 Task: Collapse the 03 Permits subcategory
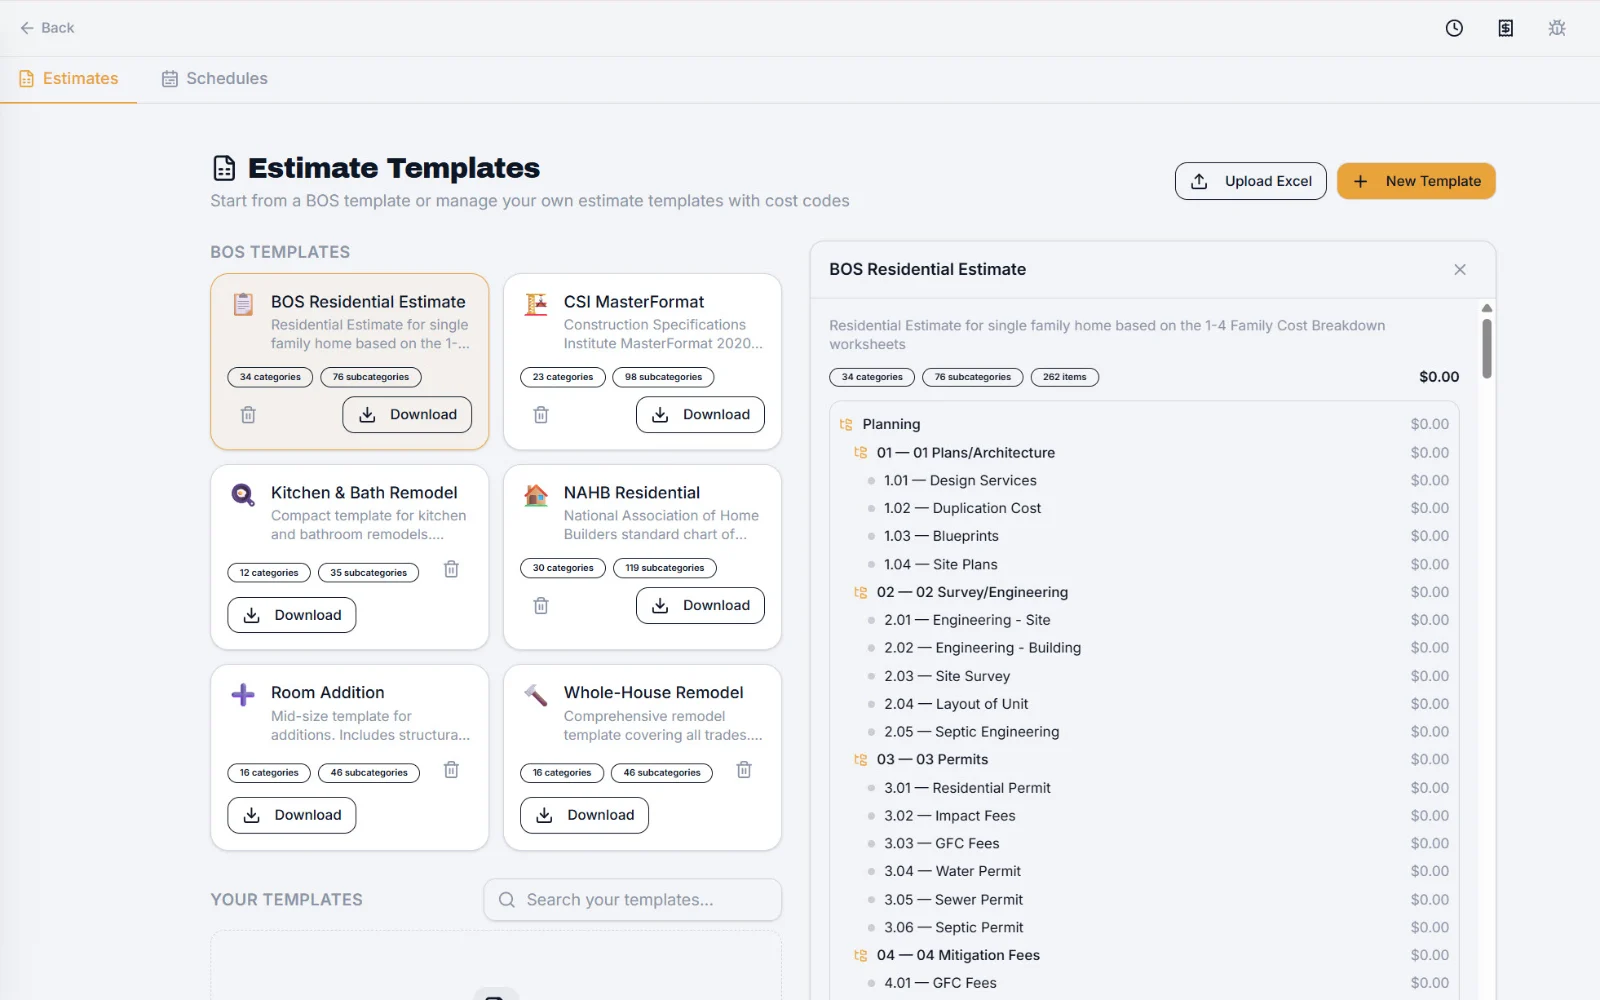860,760
